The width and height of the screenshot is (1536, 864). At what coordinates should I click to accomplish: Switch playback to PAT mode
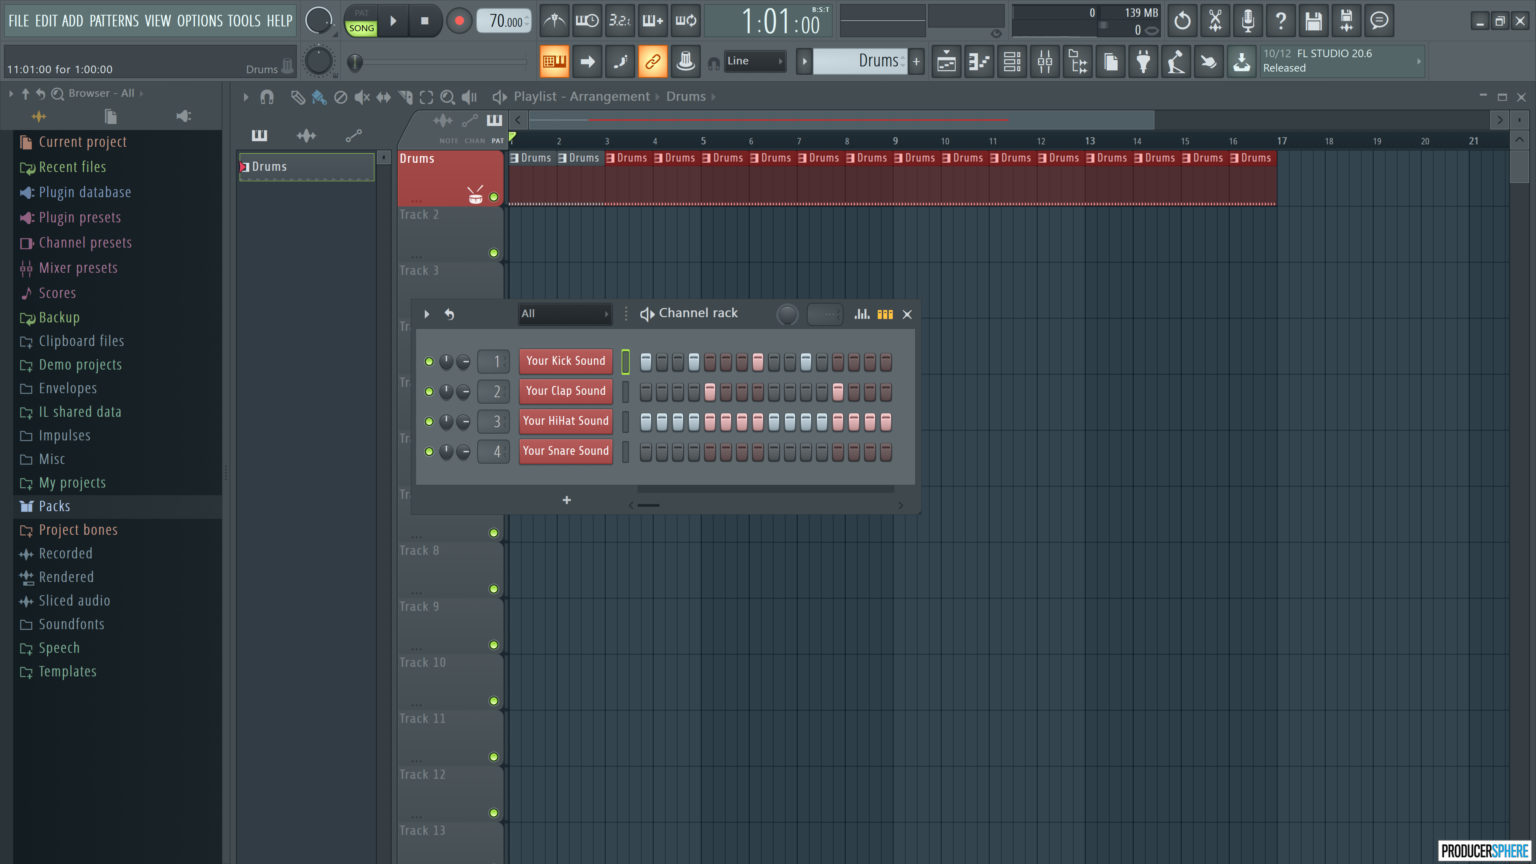tap(361, 13)
